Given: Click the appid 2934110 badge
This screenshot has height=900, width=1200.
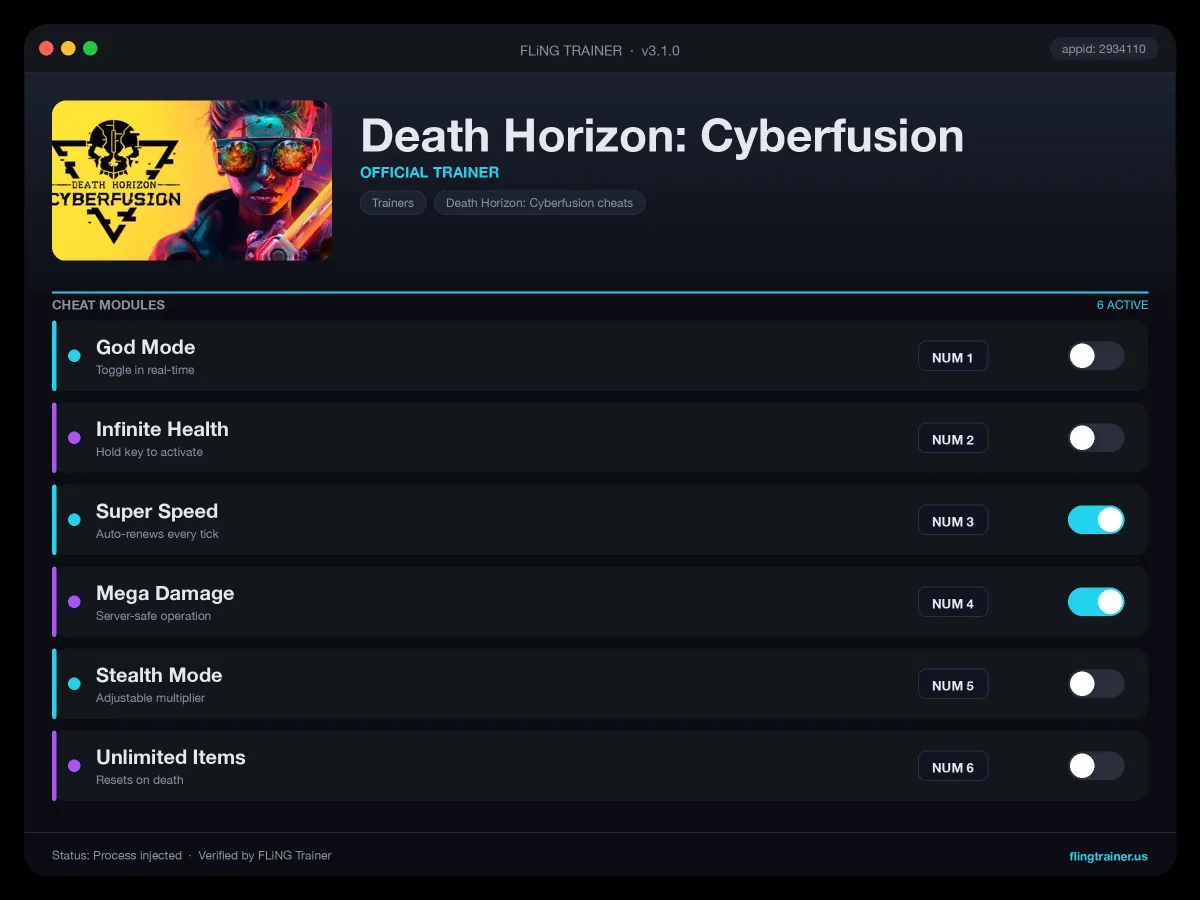Looking at the screenshot, I should (x=1104, y=48).
